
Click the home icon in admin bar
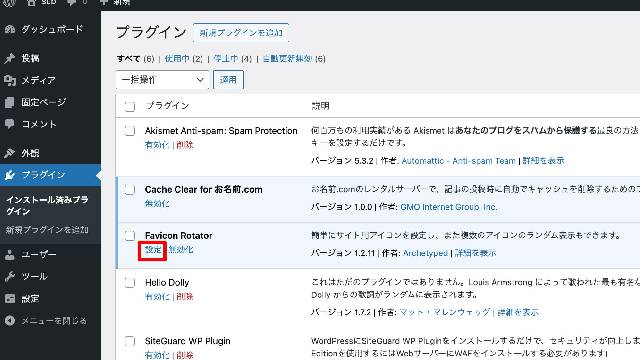[31, 2]
